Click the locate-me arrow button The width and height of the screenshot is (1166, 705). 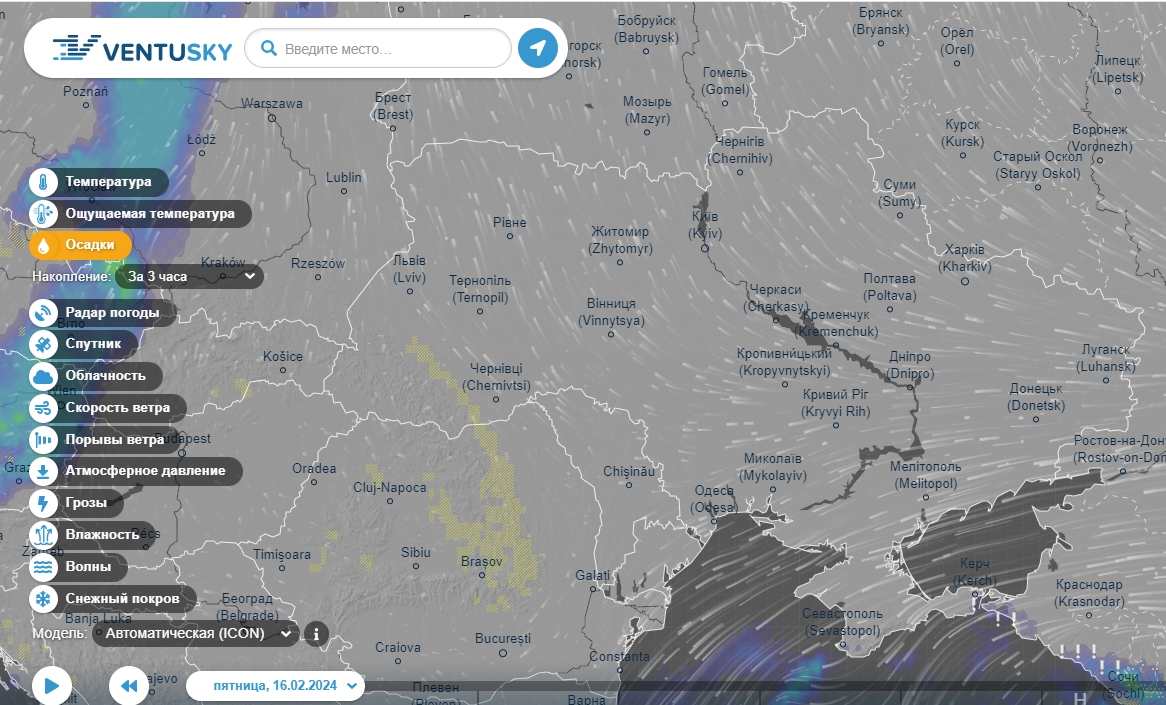click(x=538, y=48)
